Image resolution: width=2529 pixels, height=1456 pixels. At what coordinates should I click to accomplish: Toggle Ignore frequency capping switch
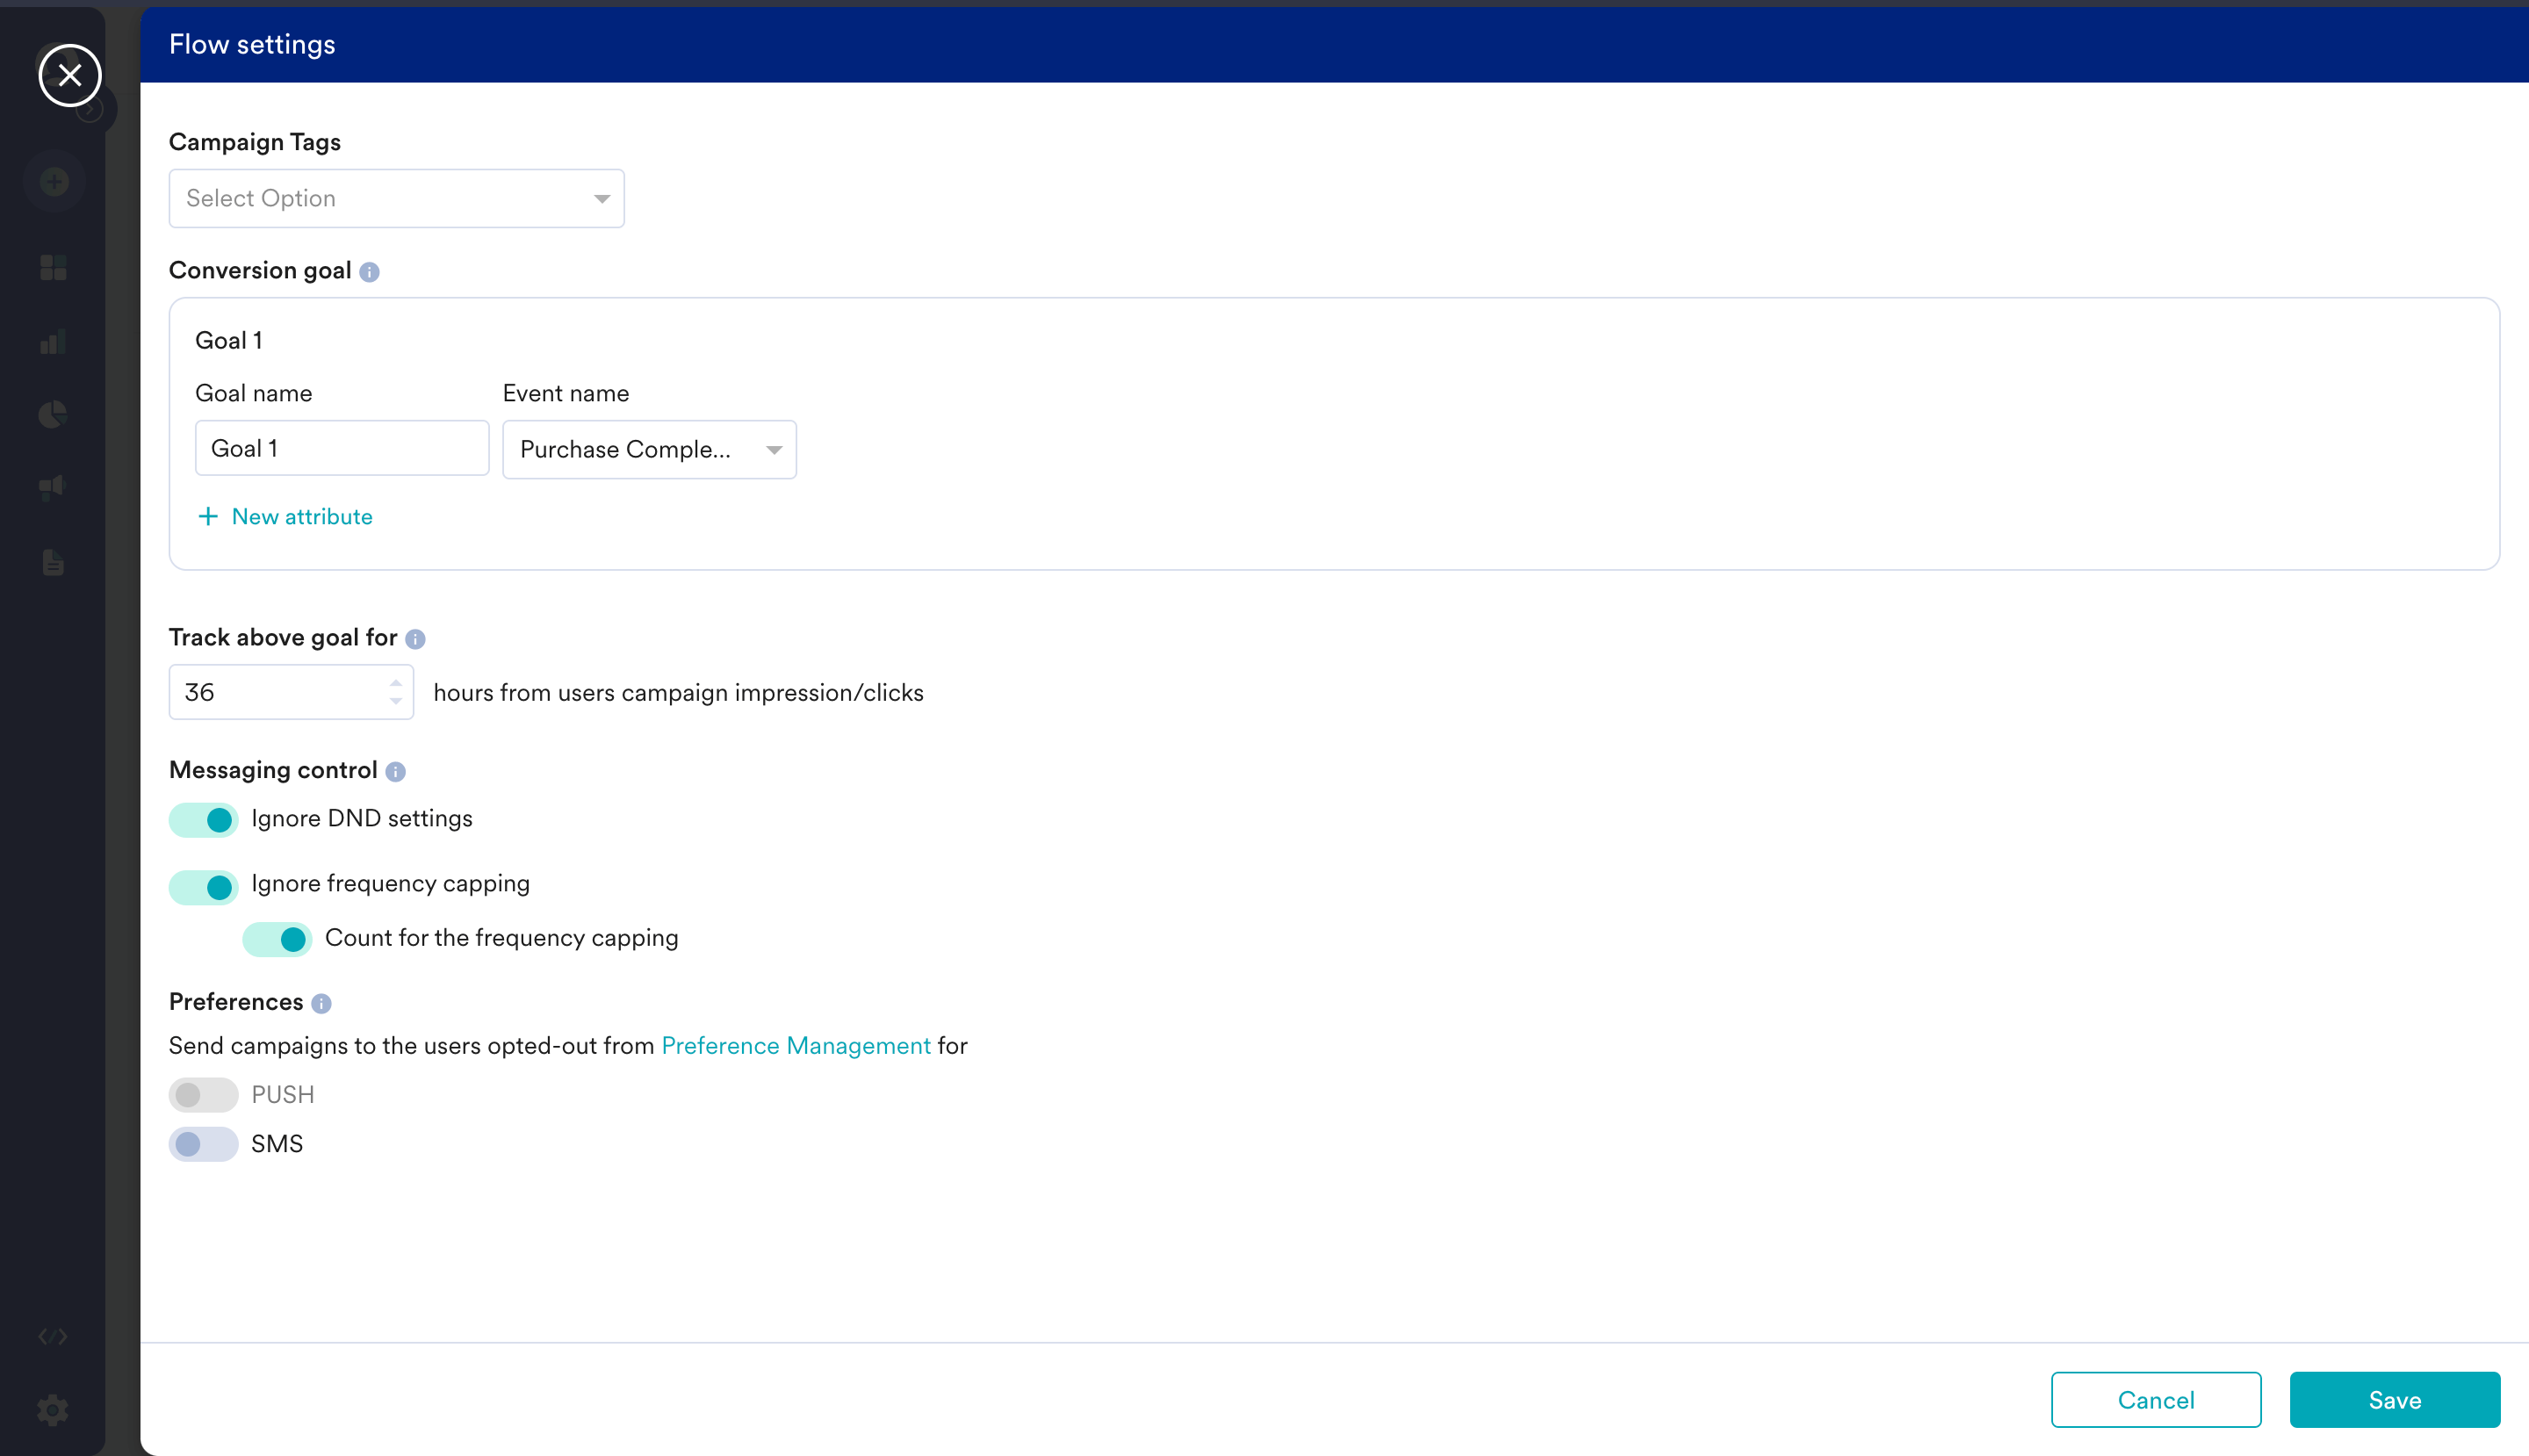(x=203, y=886)
